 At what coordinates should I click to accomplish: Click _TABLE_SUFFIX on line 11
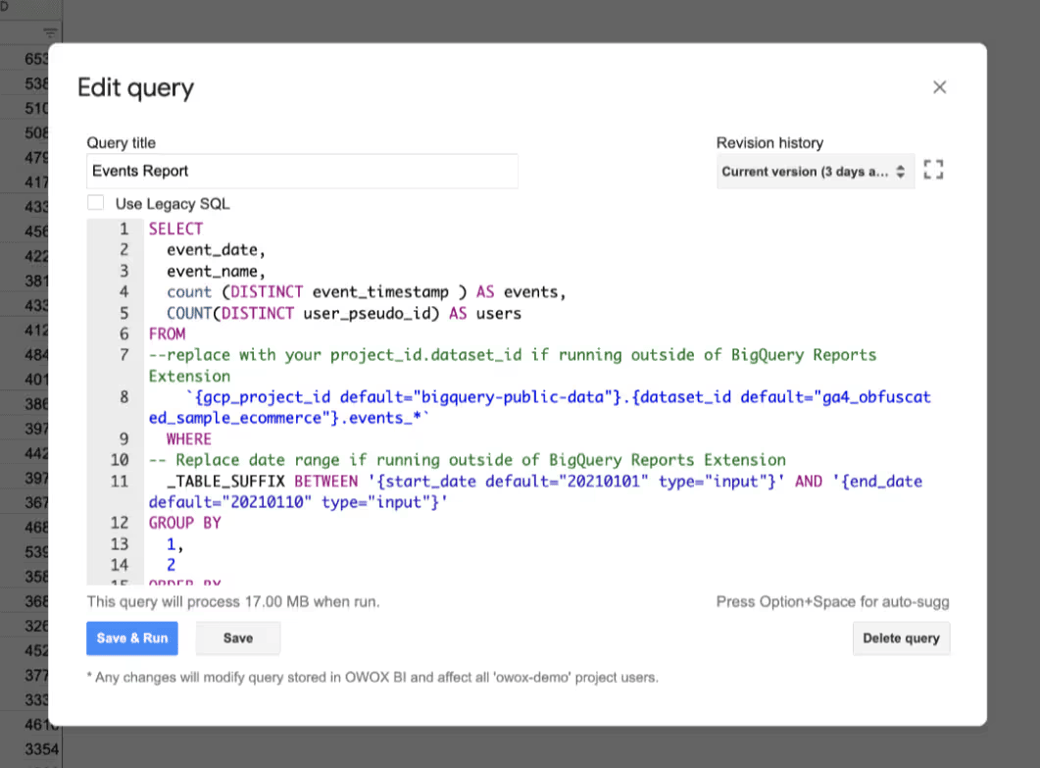pos(226,481)
